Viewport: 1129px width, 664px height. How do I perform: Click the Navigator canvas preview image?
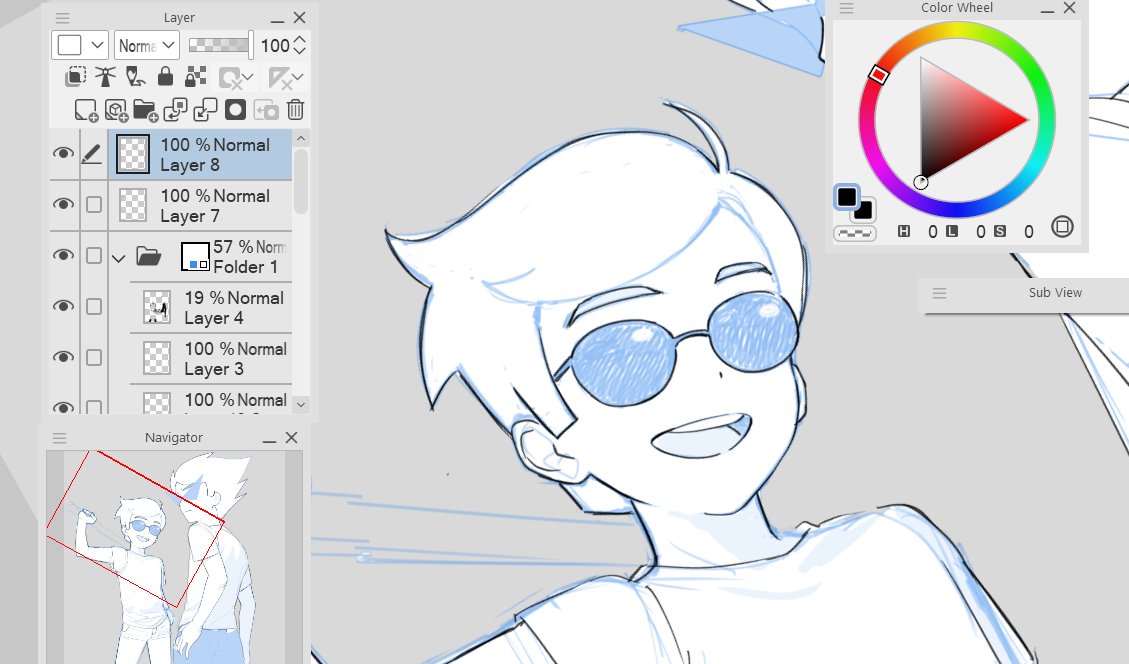pos(174,557)
